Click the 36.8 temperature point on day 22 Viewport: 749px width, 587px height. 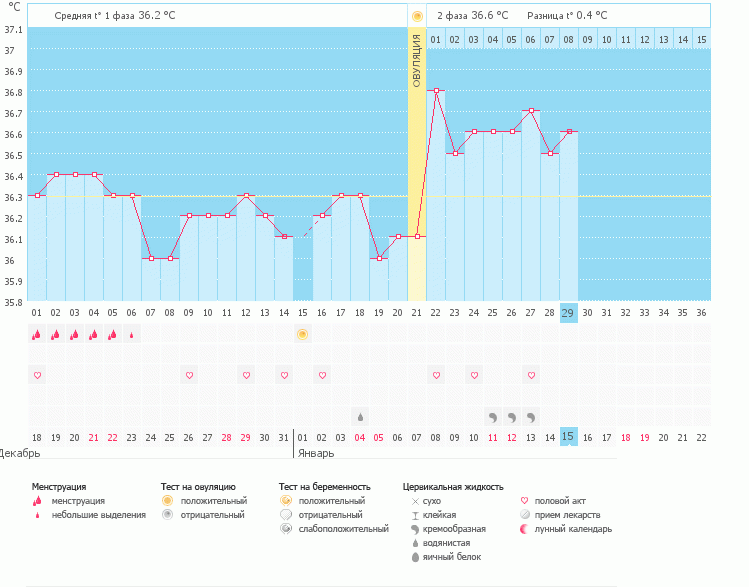click(436, 91)
